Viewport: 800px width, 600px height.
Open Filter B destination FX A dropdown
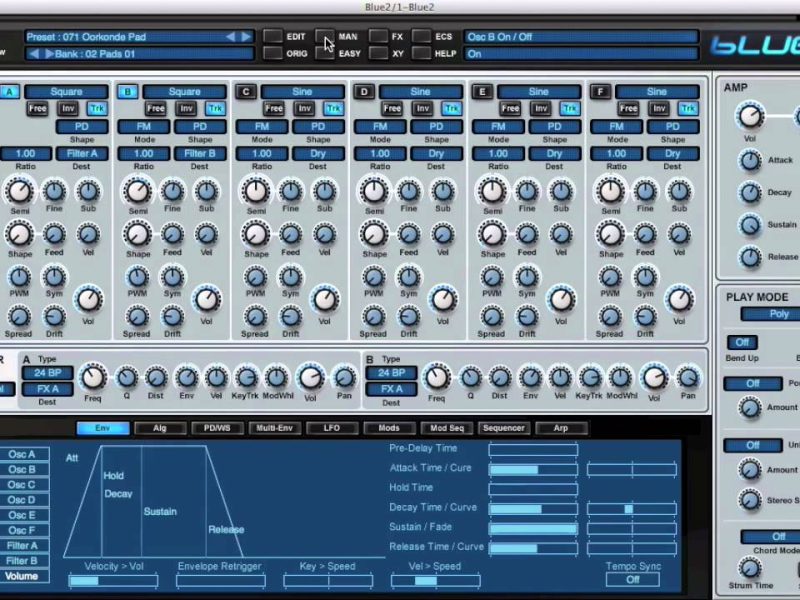tap(391, 389)
